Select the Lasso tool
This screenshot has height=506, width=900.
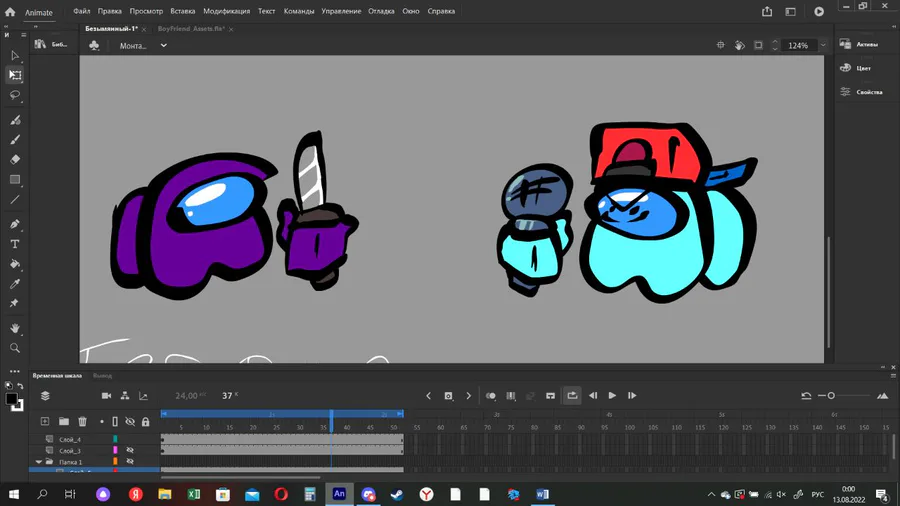tap(15, 95)
